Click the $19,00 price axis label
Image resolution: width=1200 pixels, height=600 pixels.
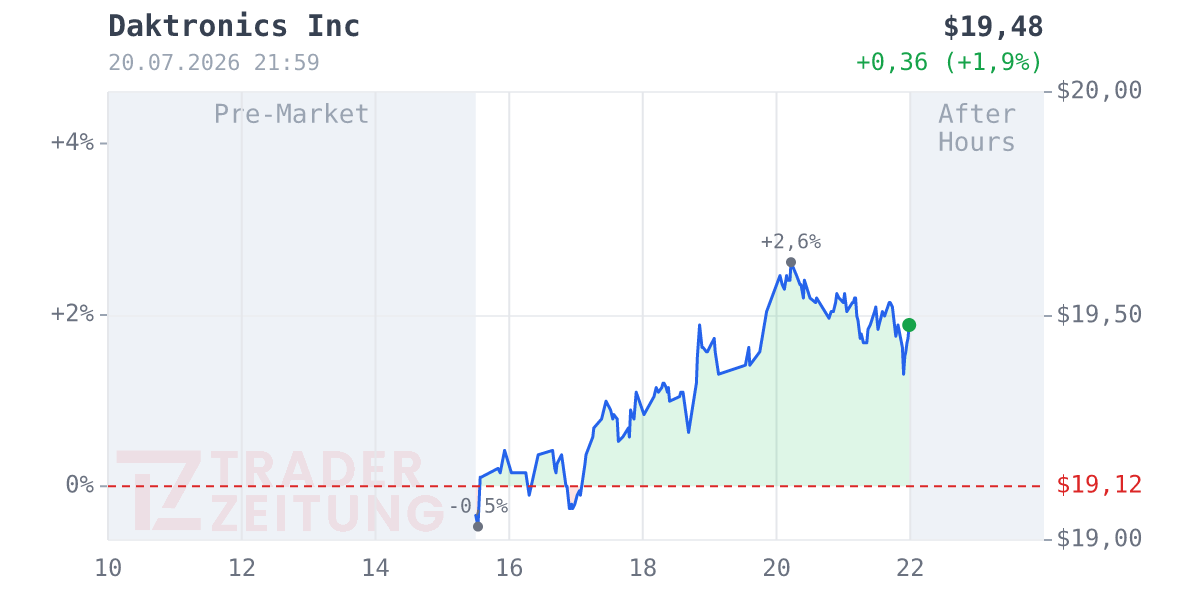1100,539
